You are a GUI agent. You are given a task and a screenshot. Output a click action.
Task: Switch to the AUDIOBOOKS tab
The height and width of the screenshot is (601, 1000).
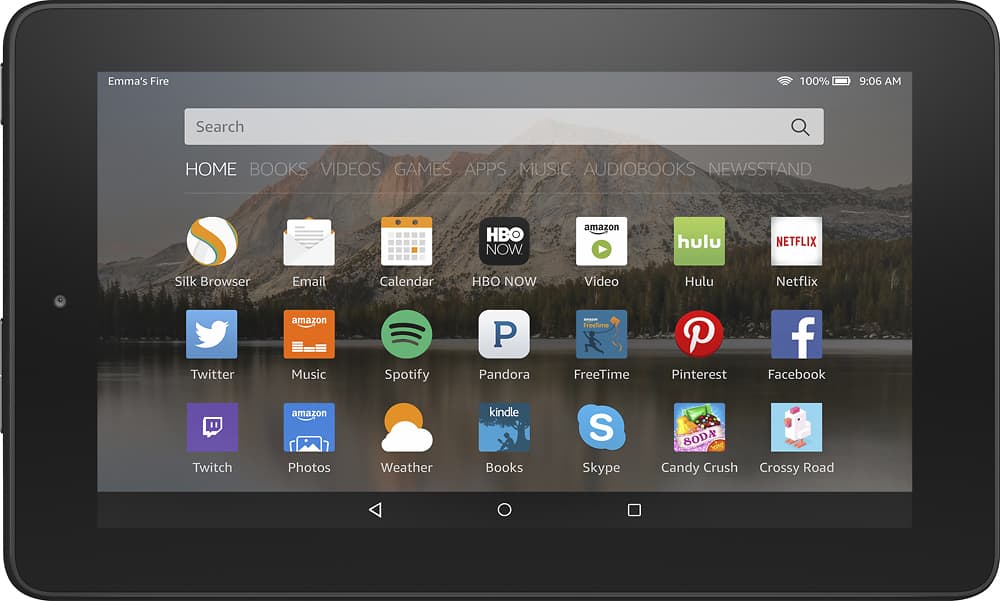[x=639, y=169]
